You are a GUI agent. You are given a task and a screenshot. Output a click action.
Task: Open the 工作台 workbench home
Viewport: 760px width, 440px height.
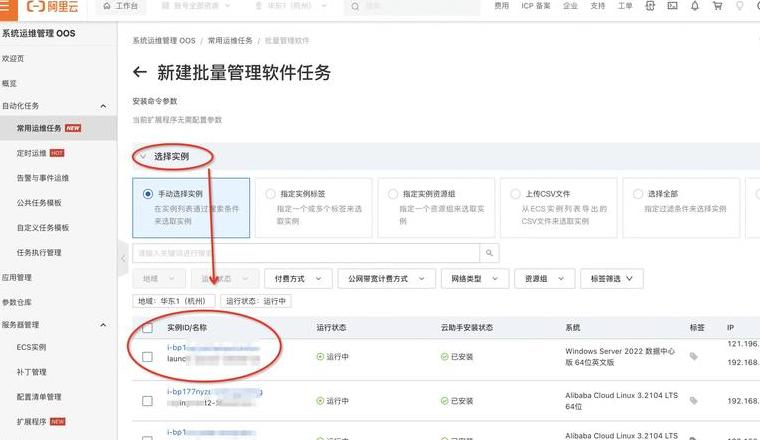point(121,6)
